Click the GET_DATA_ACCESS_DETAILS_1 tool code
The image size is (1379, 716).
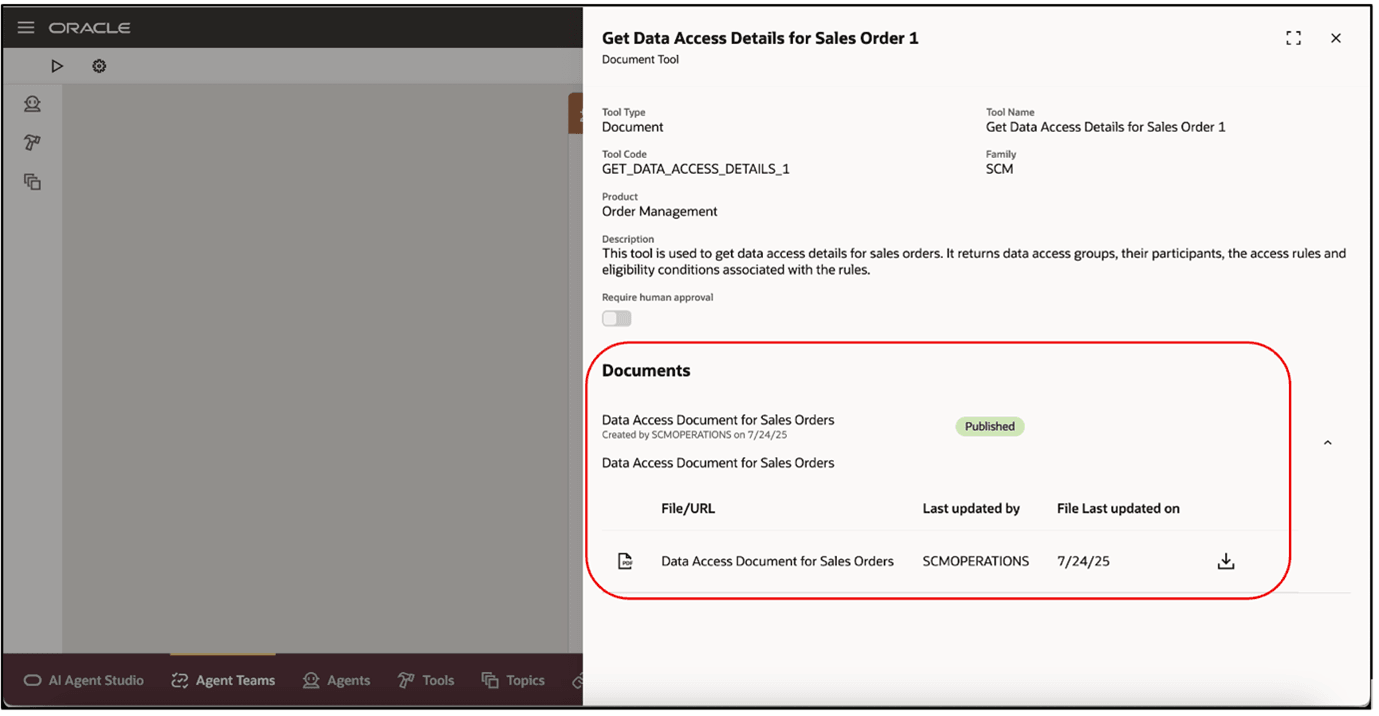point(696,169)
